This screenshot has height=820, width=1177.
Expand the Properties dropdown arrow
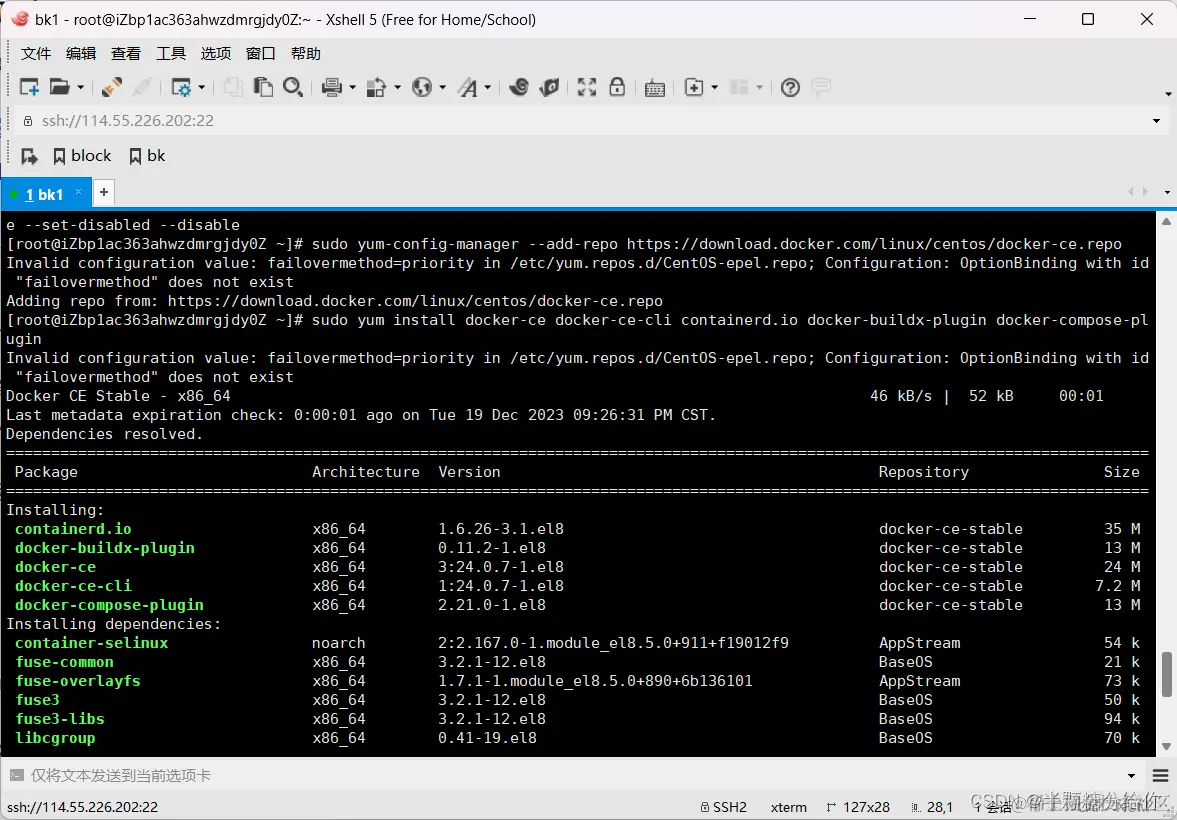point(201,88)
